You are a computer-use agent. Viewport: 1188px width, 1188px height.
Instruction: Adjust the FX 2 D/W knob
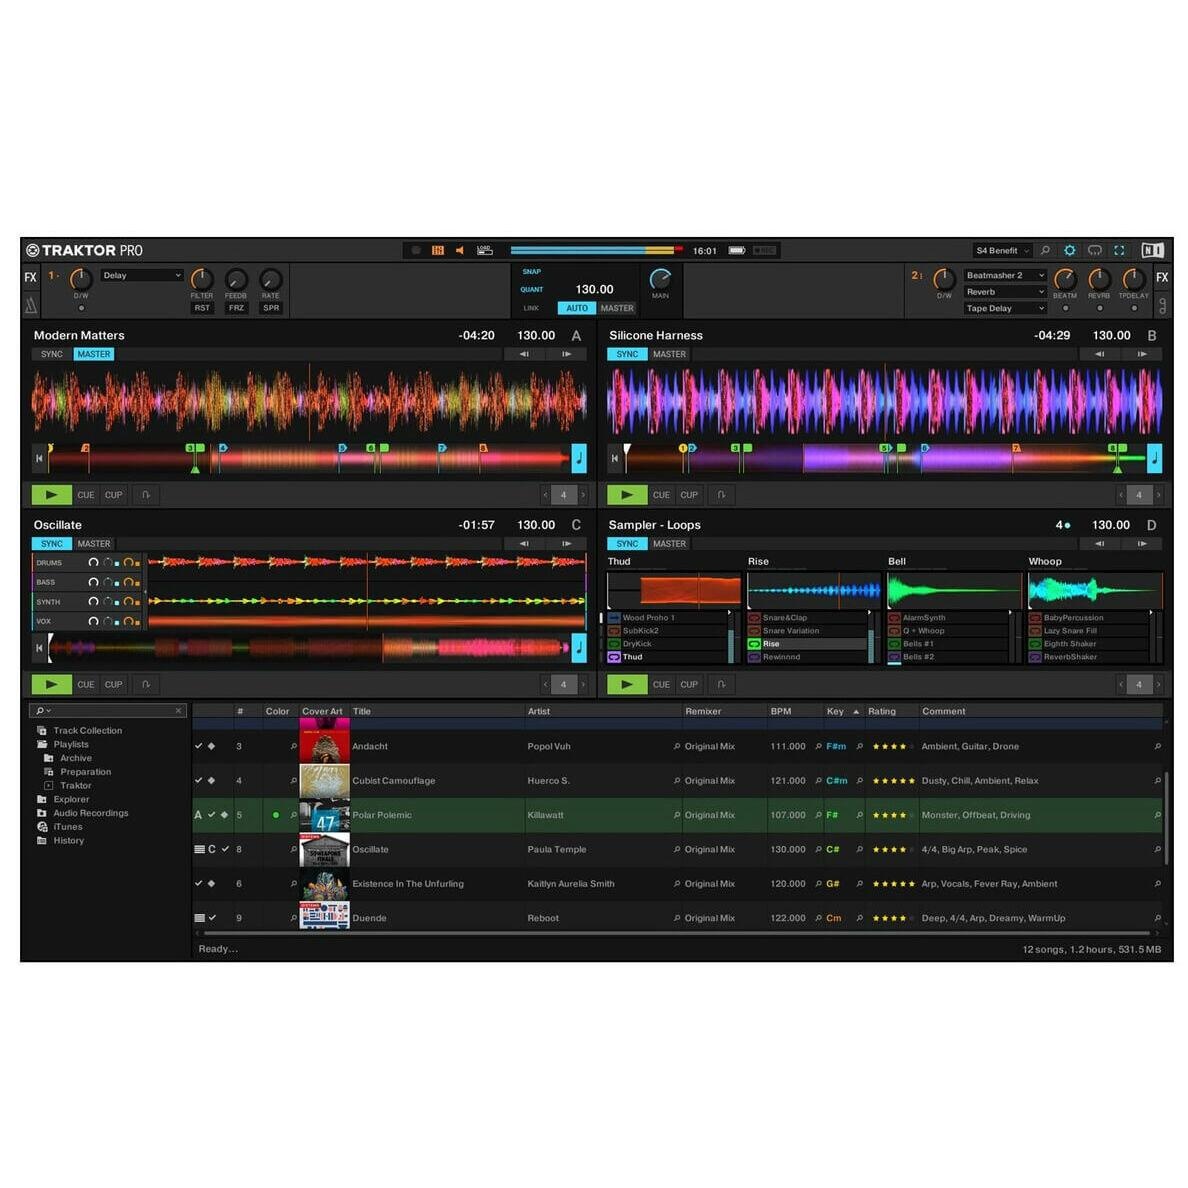click(944, 280)
